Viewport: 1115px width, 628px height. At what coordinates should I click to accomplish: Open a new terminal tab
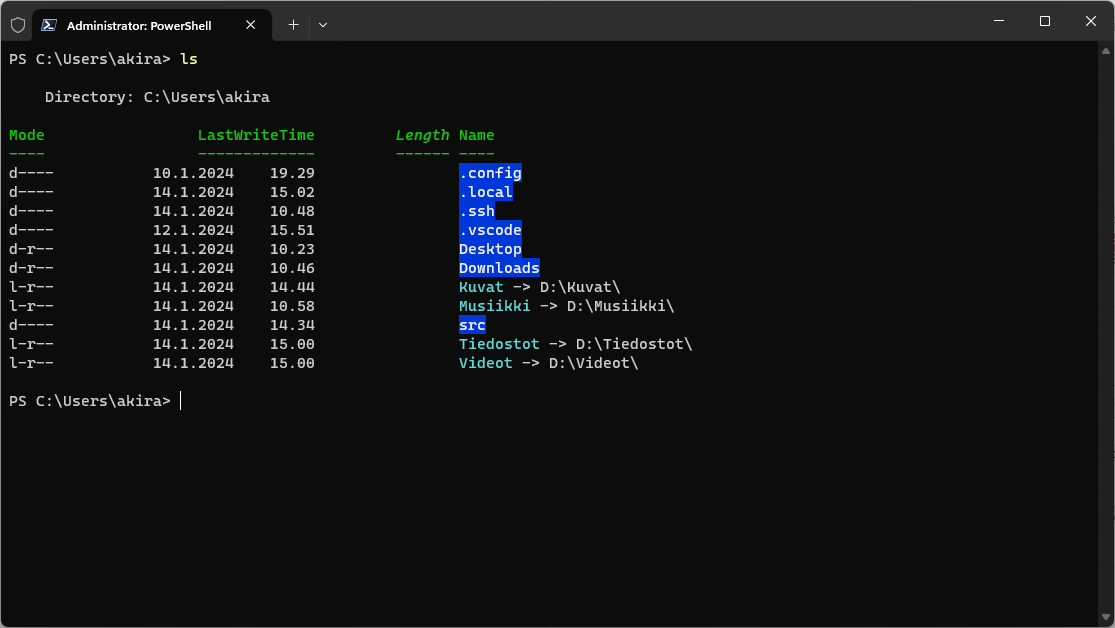(x=293, y=24)
